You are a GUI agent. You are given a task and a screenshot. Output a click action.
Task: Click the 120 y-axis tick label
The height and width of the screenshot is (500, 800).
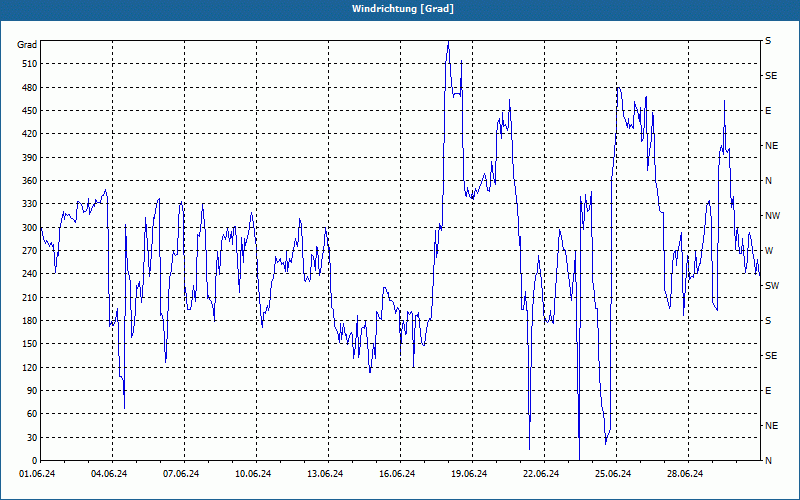point(30,367)
